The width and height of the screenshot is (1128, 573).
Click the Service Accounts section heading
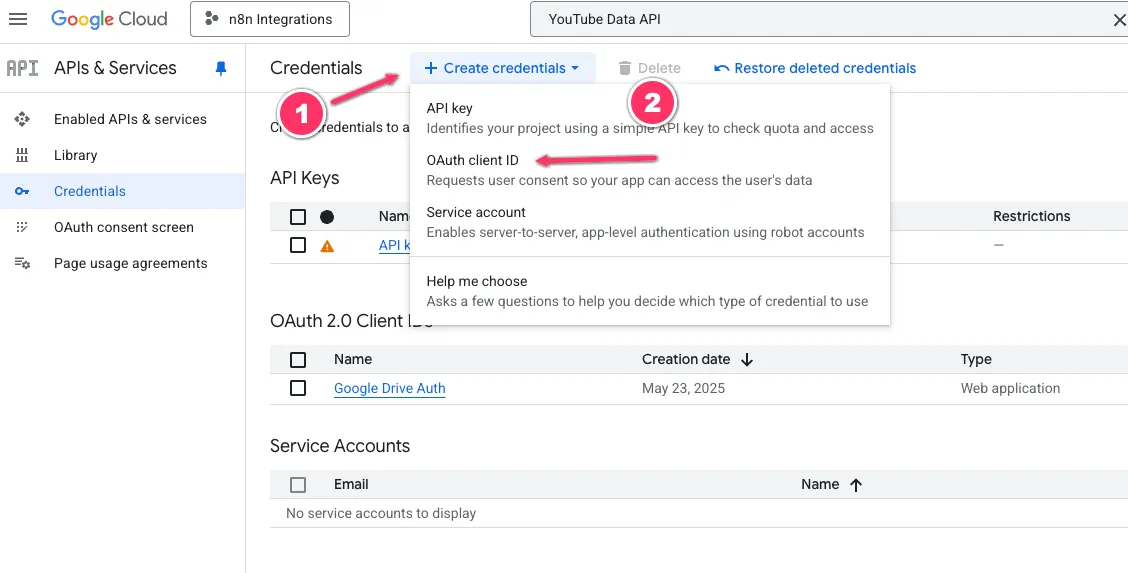click(x=340, y=446)
